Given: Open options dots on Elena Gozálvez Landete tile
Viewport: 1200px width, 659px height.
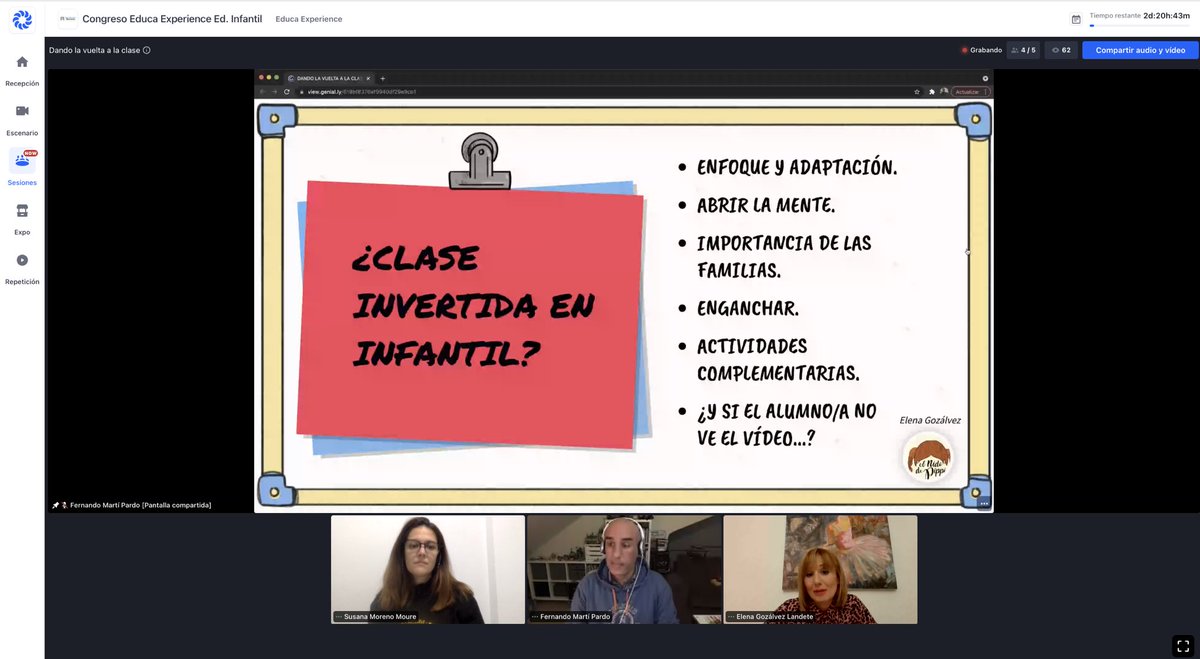Looking at the screenshot, I should [x=731, y=617].
